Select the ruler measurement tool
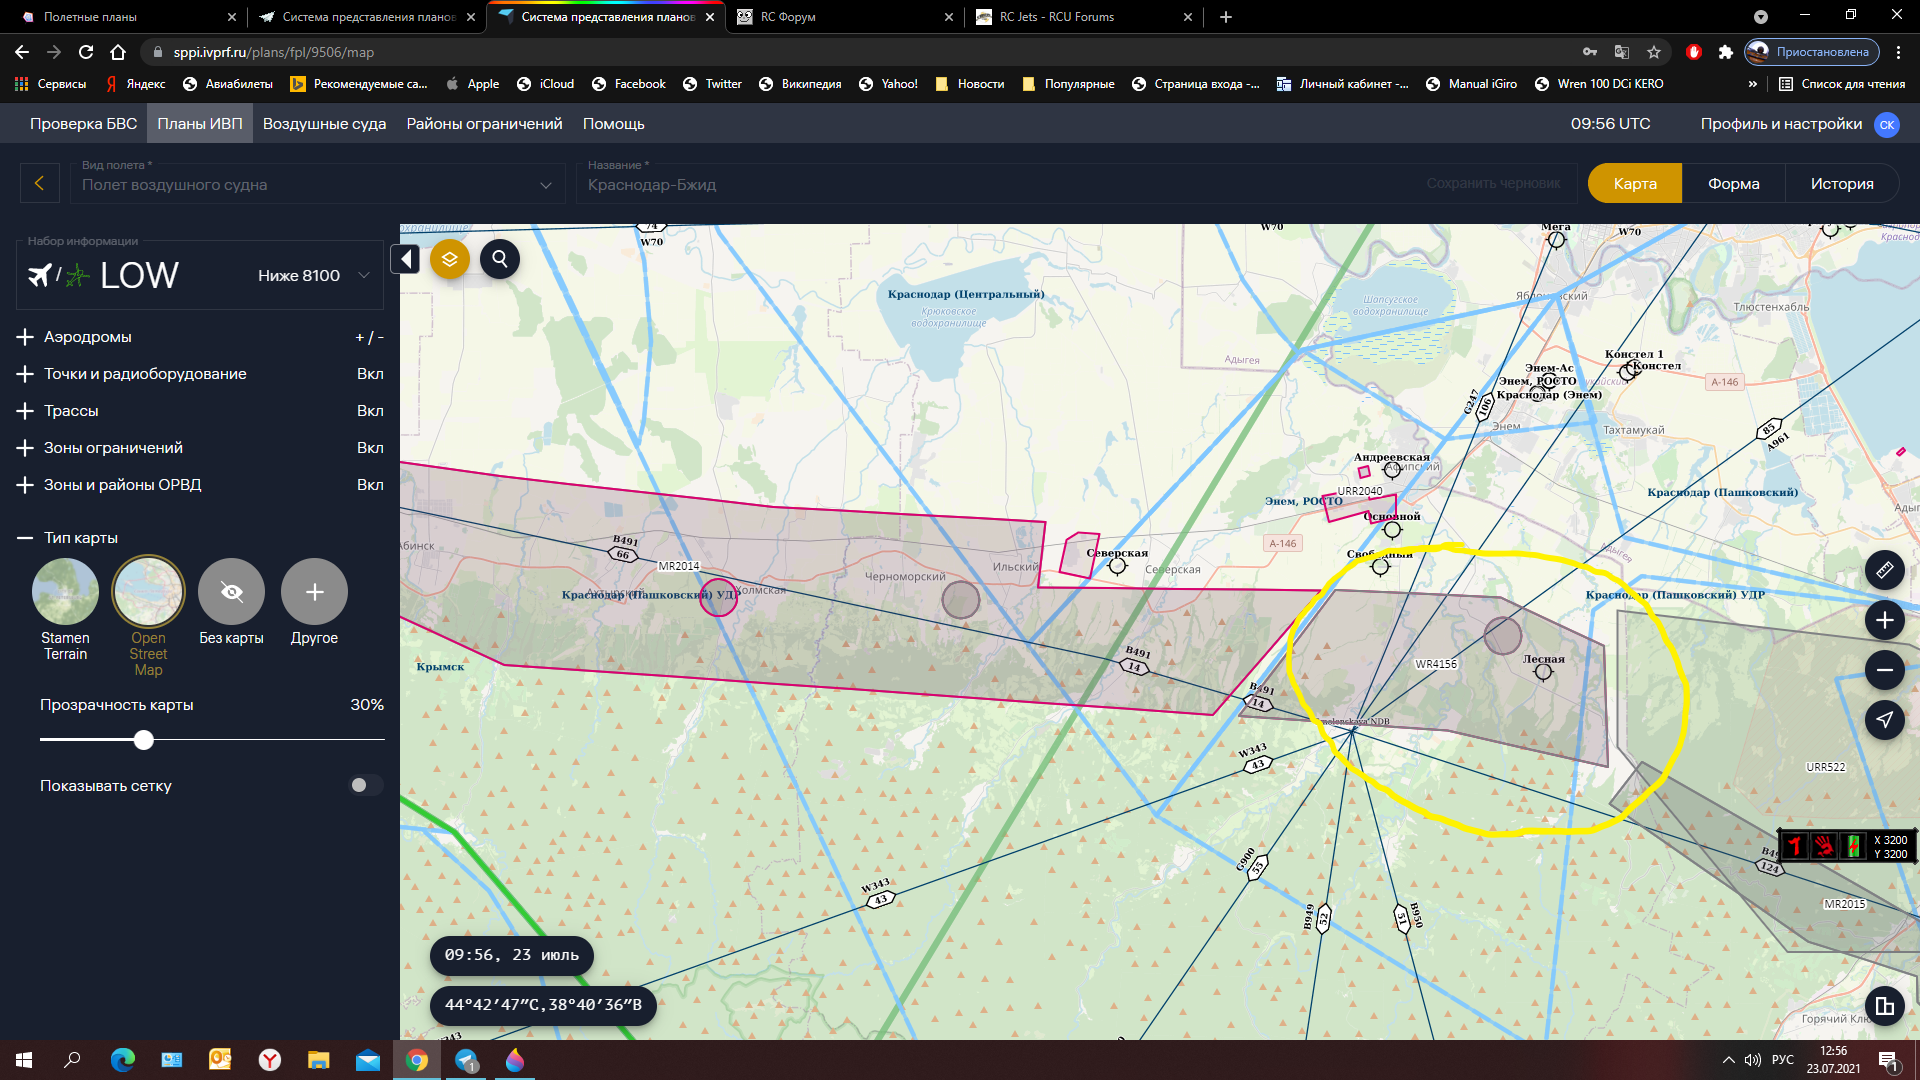The width and height of the screenshot is (1920, 1080). 1884,570
